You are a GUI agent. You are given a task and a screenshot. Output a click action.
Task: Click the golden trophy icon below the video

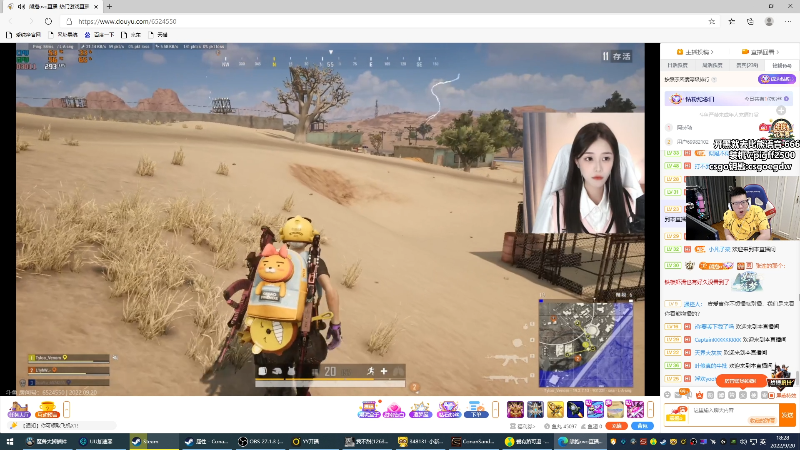click(x=47, y=409)
